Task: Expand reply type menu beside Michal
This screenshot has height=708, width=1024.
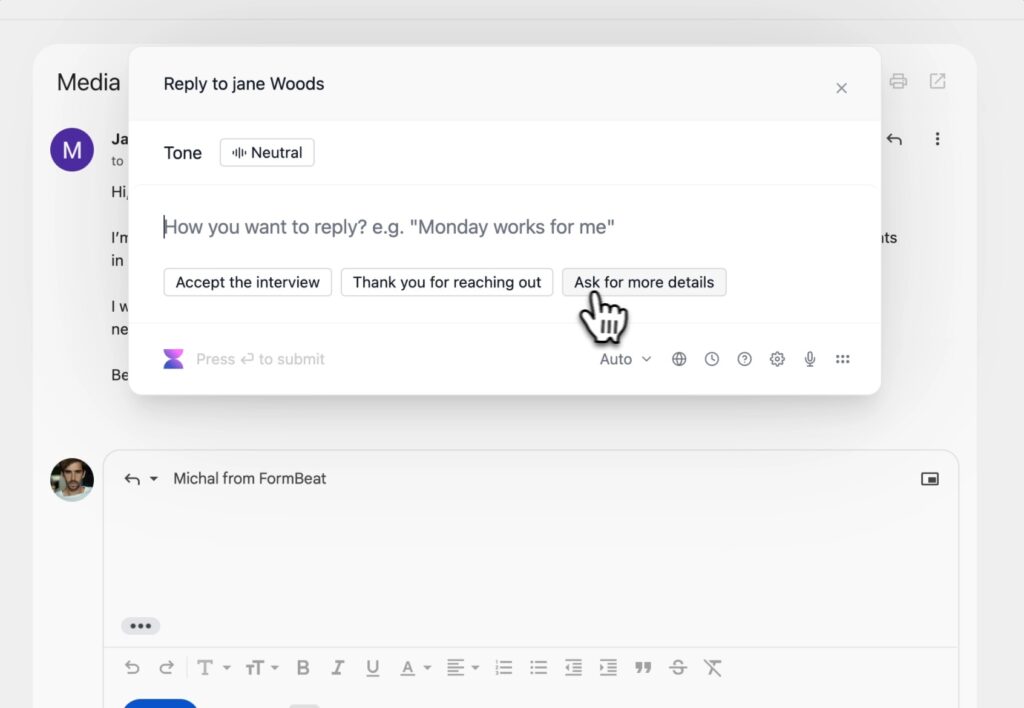Action: pyautogui.click(x=153, y=479)
